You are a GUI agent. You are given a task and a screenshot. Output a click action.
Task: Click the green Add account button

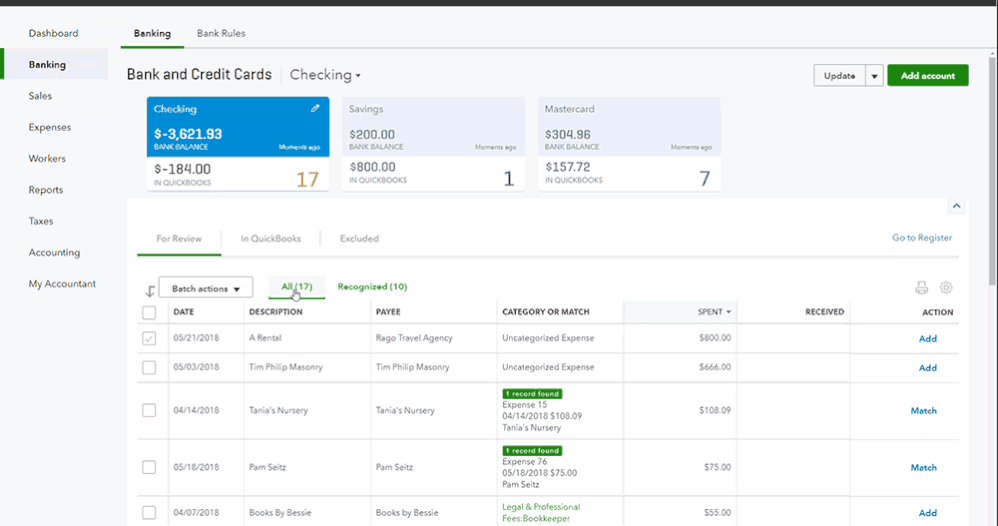927,76
